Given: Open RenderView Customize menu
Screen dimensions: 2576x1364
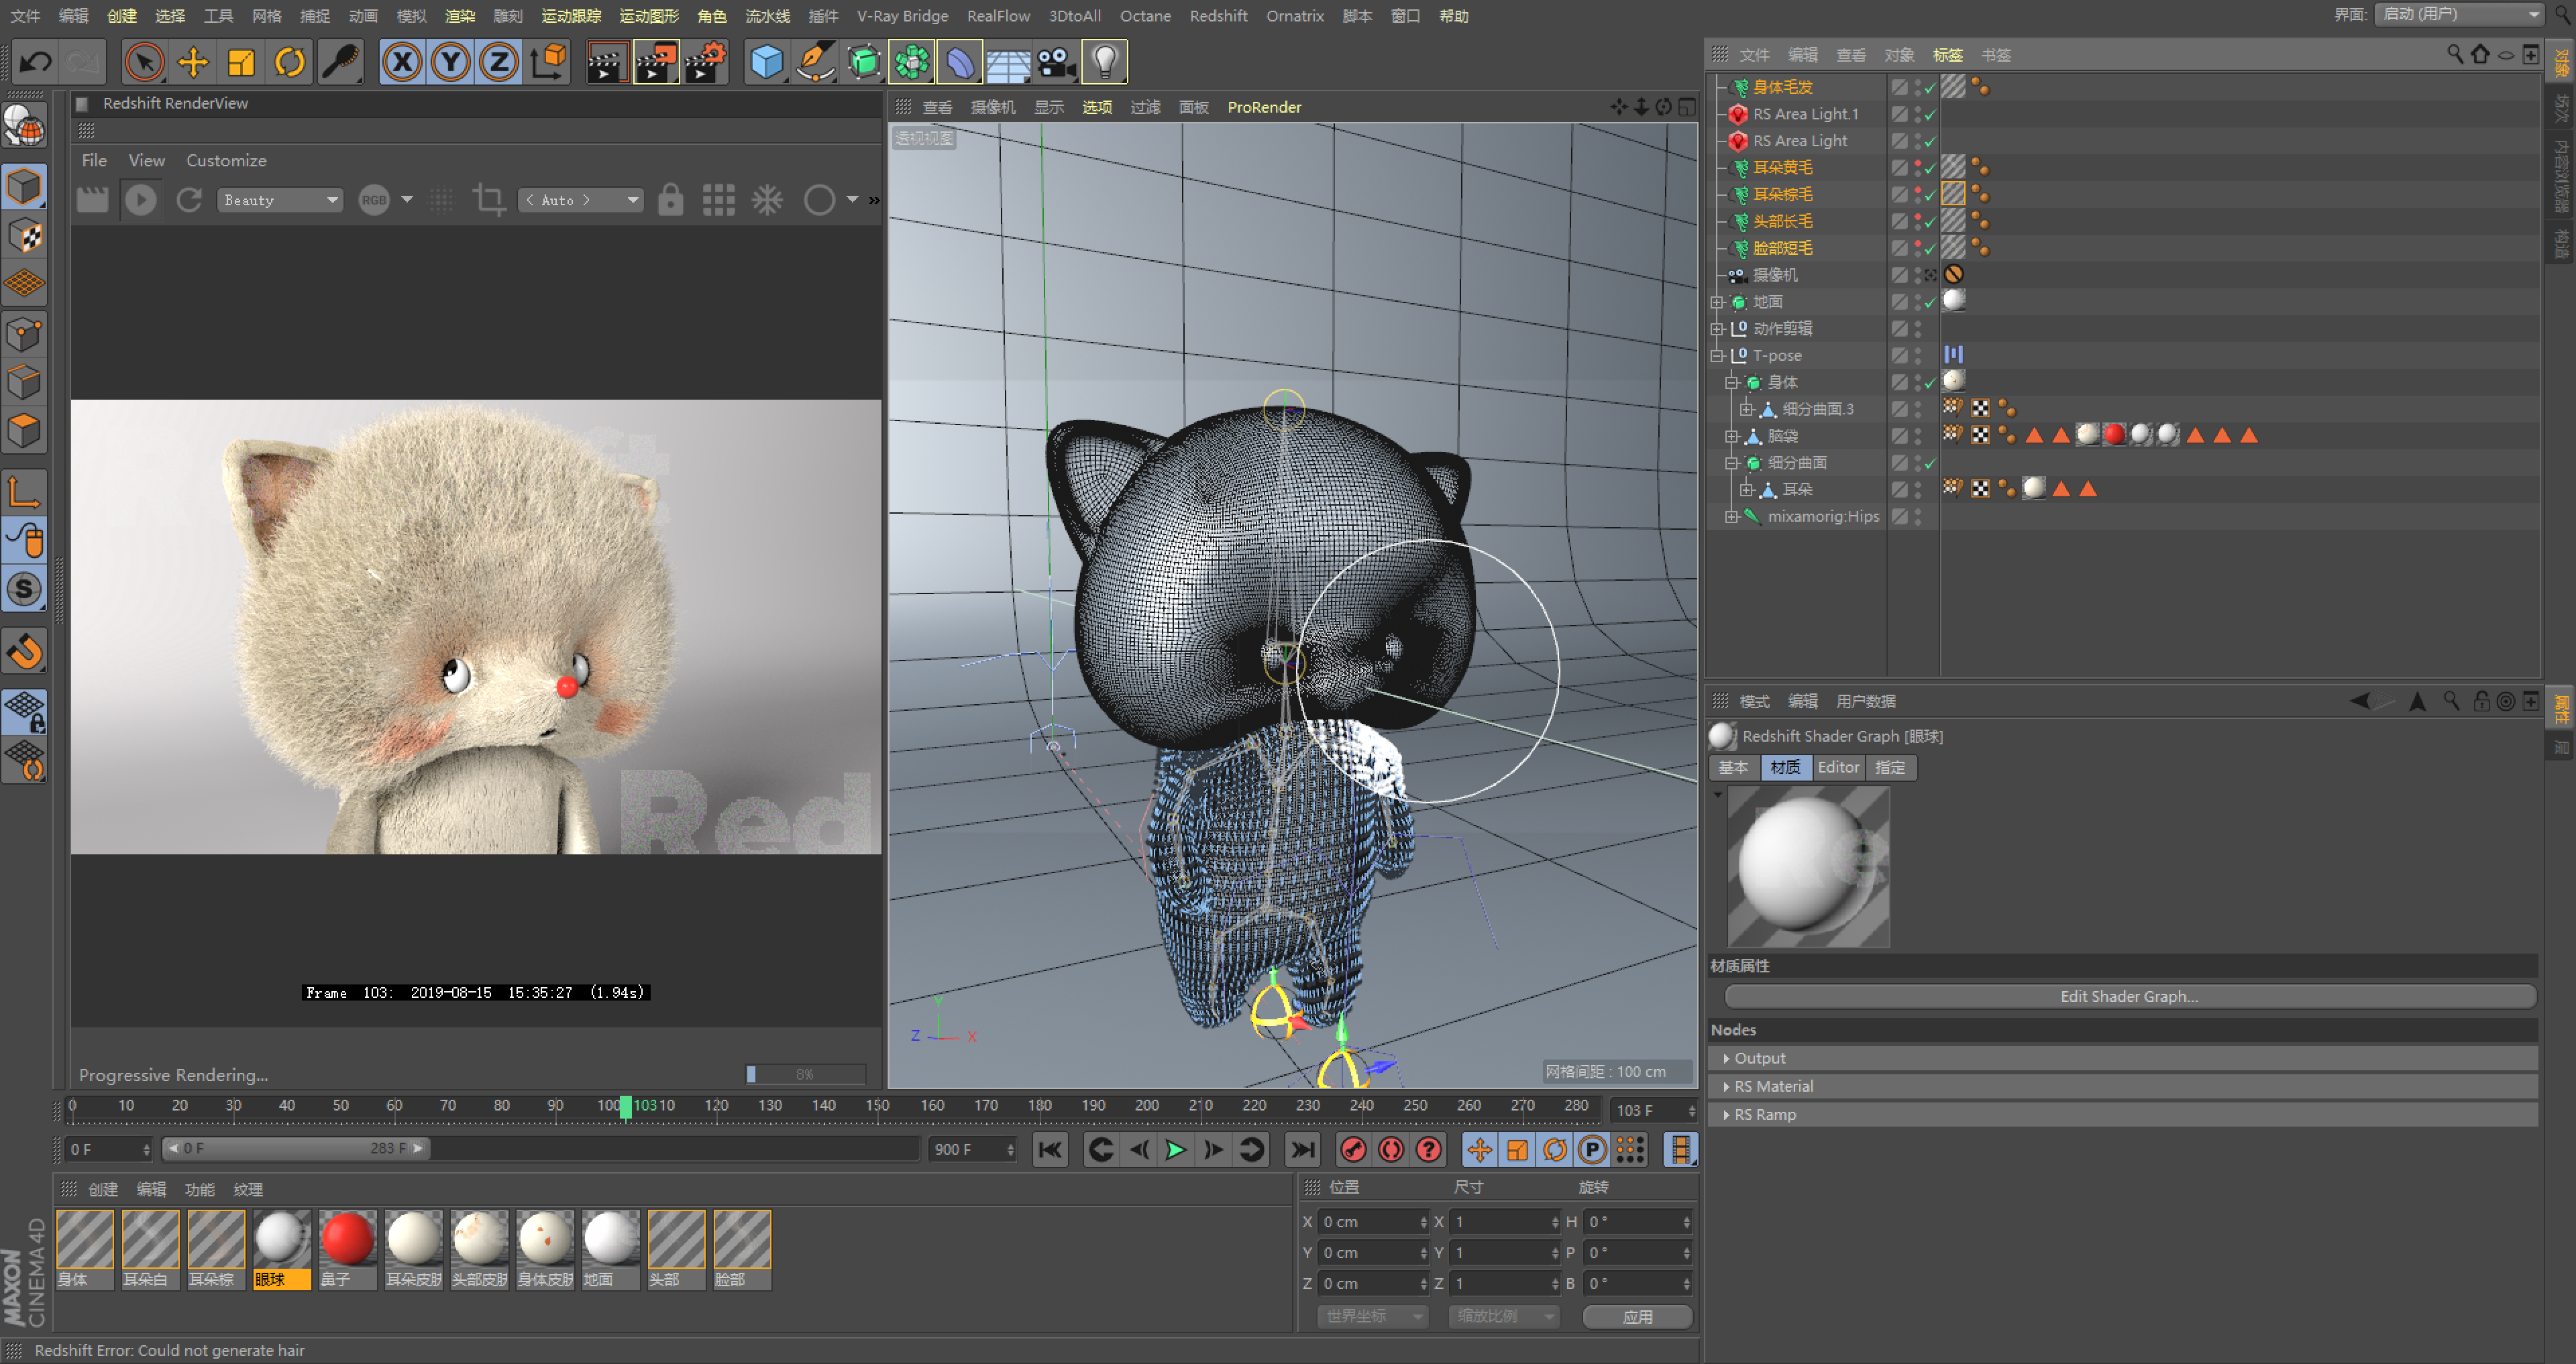Looking at the screenshot, I should [226, 160].
